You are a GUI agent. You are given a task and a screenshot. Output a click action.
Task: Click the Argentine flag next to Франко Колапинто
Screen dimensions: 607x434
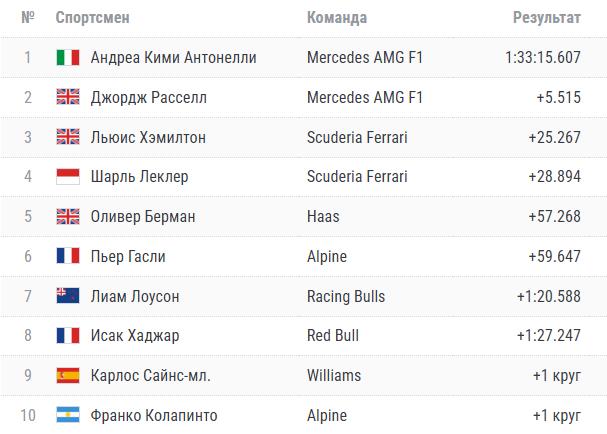click(x=67, y=415)
